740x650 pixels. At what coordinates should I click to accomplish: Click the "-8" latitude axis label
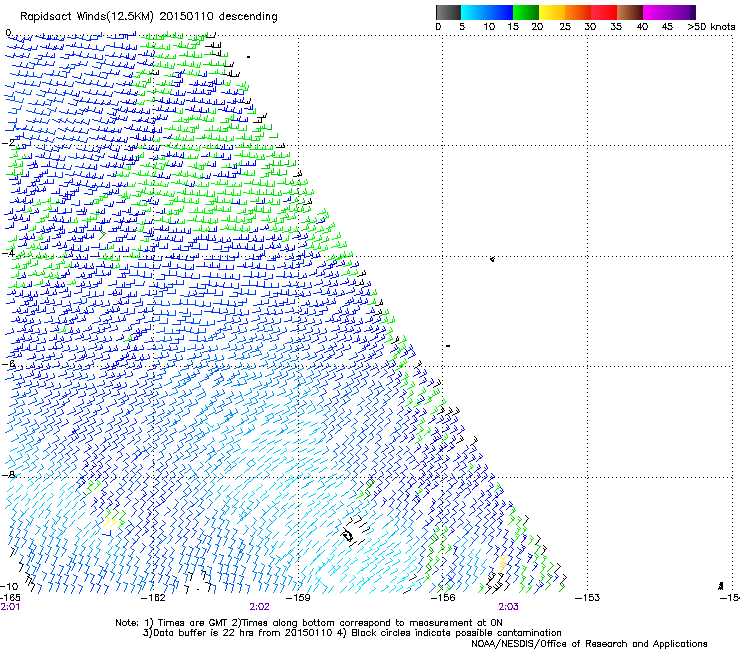(x=9, y=475)
